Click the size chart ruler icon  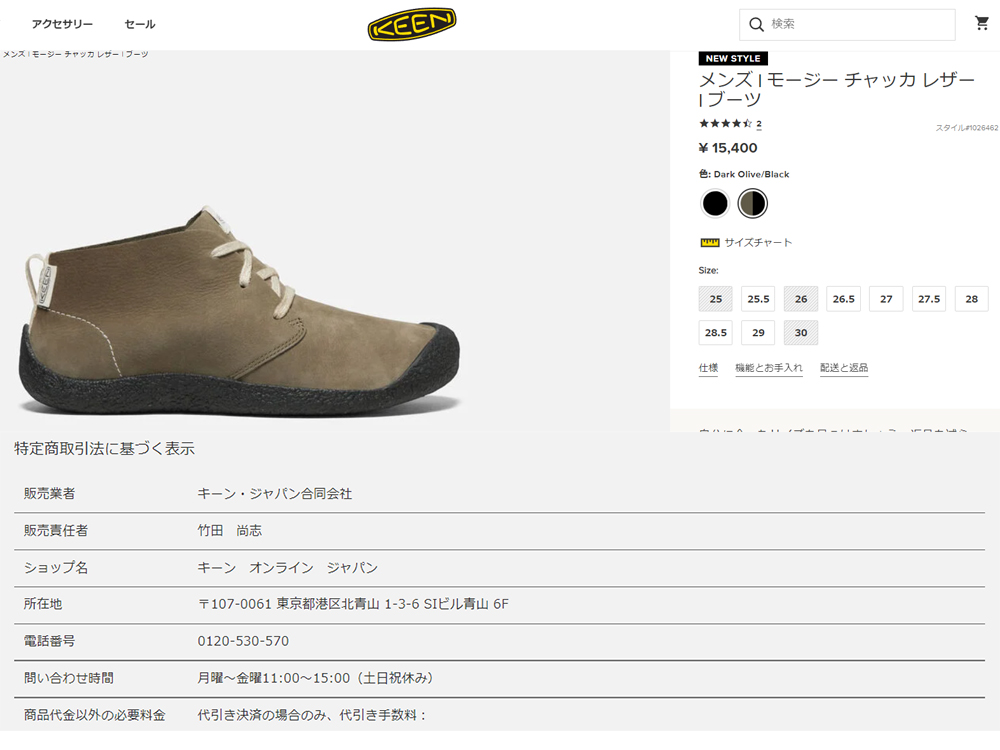710,242
